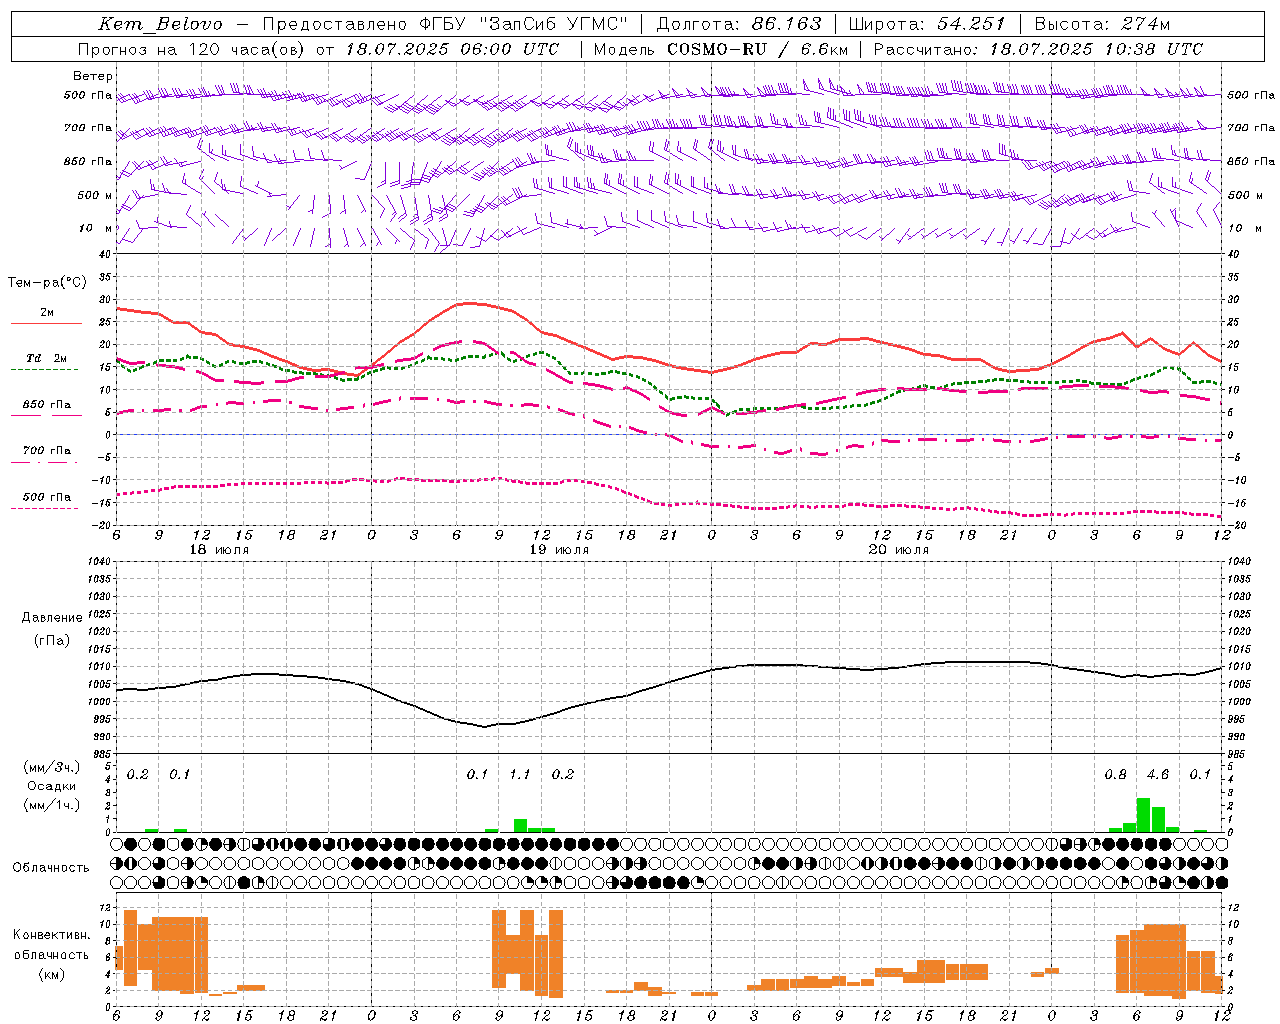Screen dimensions: 1280x1024
Task: Click the "Давление" pressure panel label
Action: (51, 618)
